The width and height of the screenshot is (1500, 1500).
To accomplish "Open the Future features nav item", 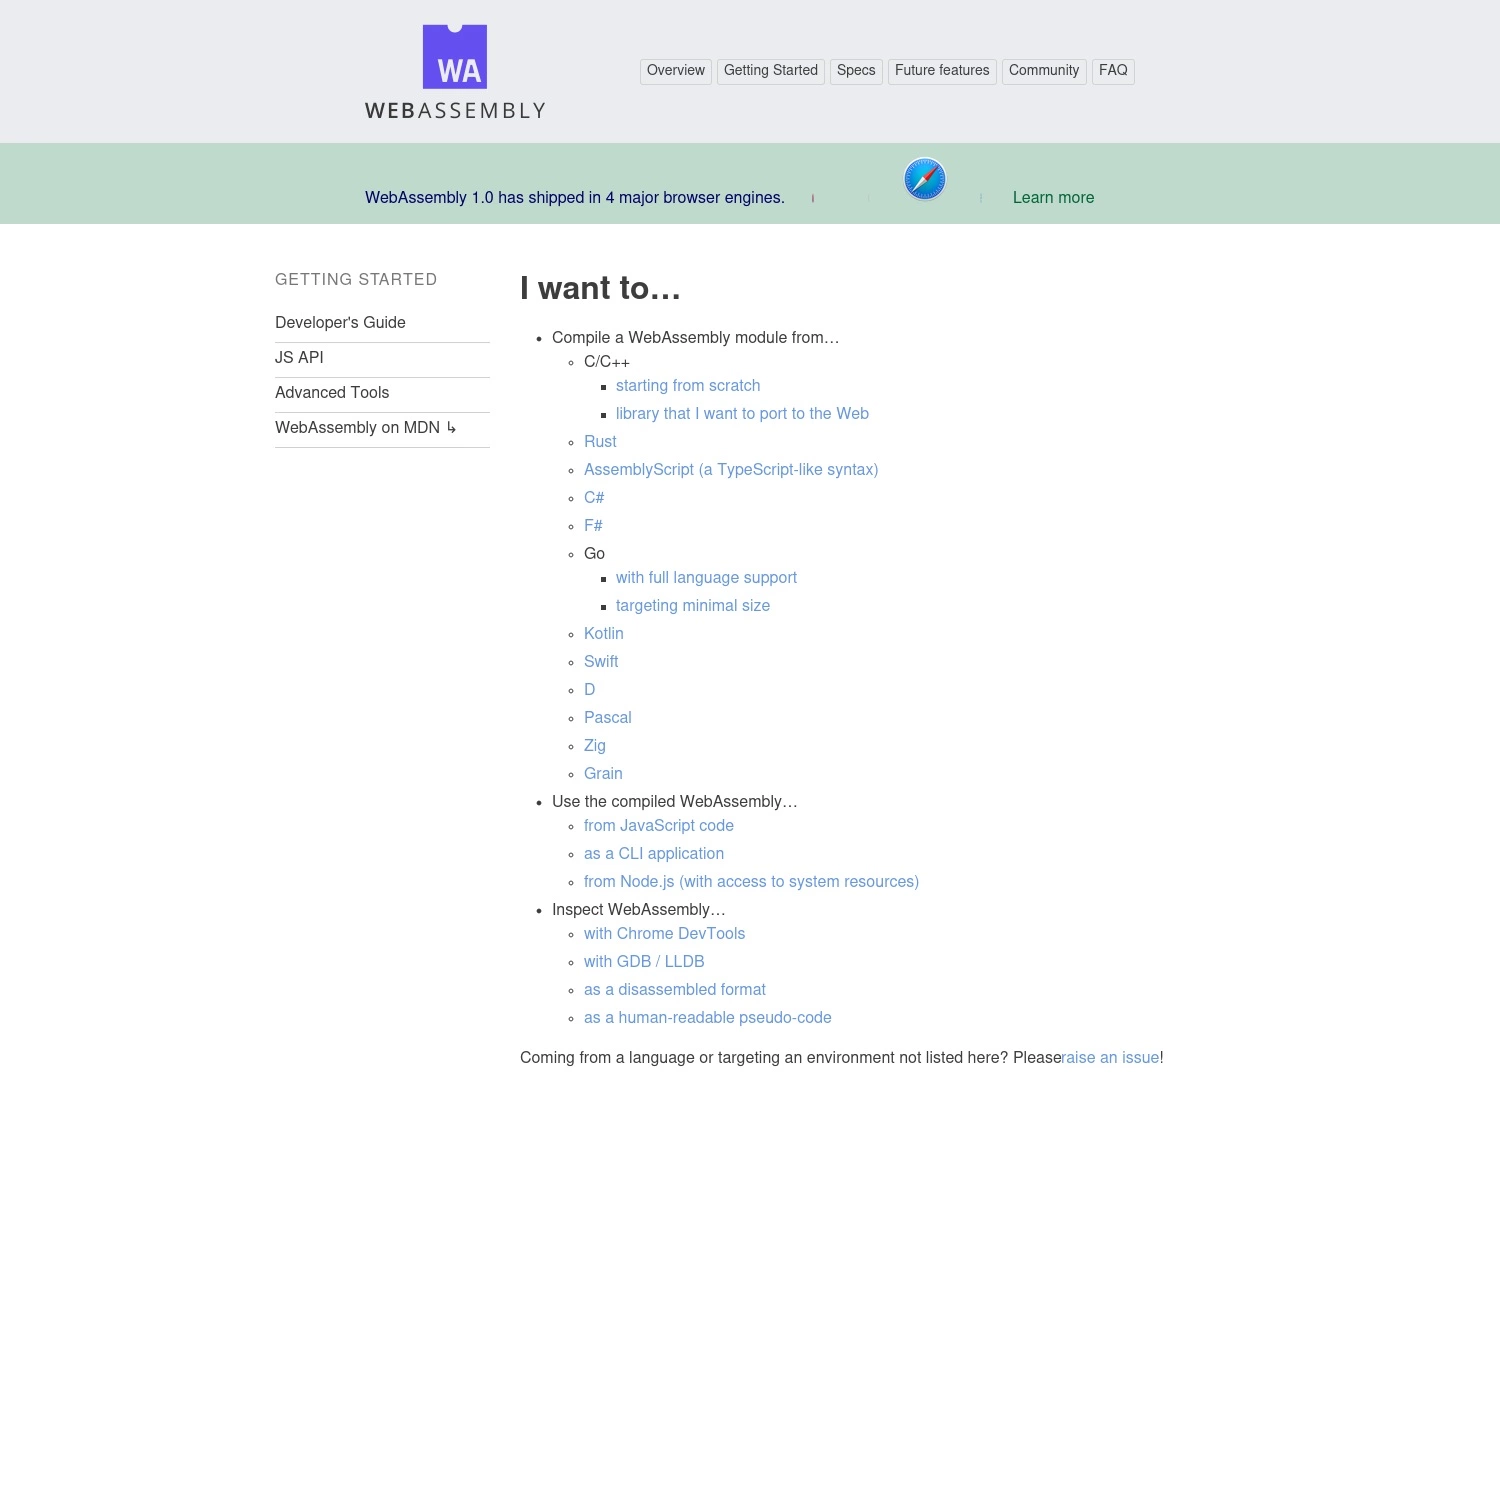I will tap(942, 71).
